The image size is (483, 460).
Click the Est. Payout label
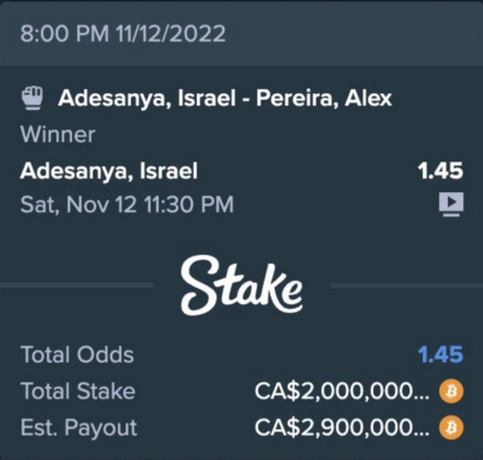[x=79, y=428]
